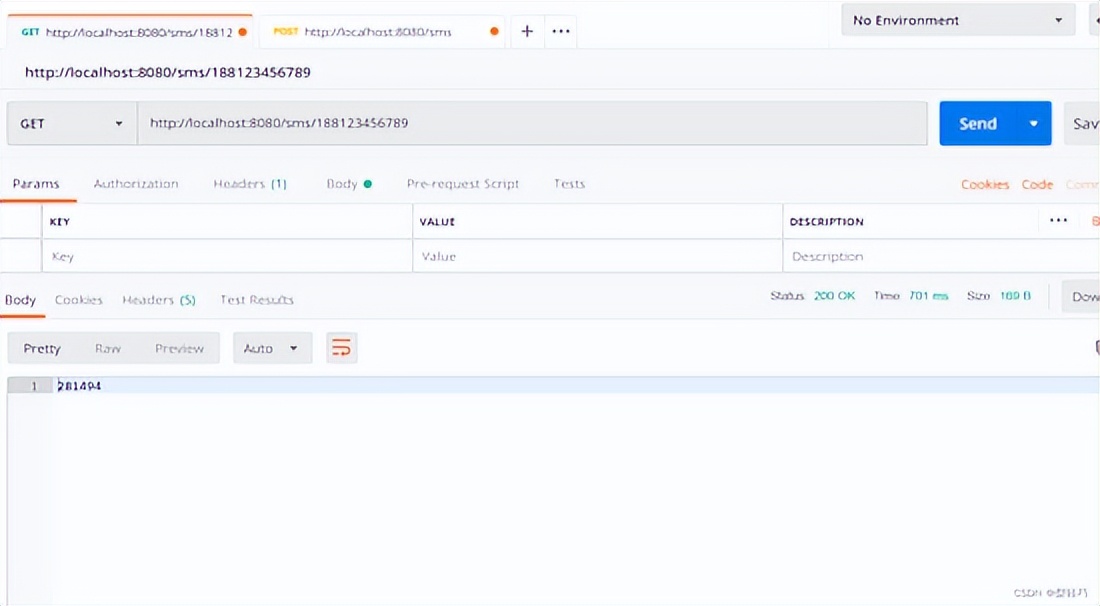
Task: Focus the request URL input field
Action: (x=532, y=123)
